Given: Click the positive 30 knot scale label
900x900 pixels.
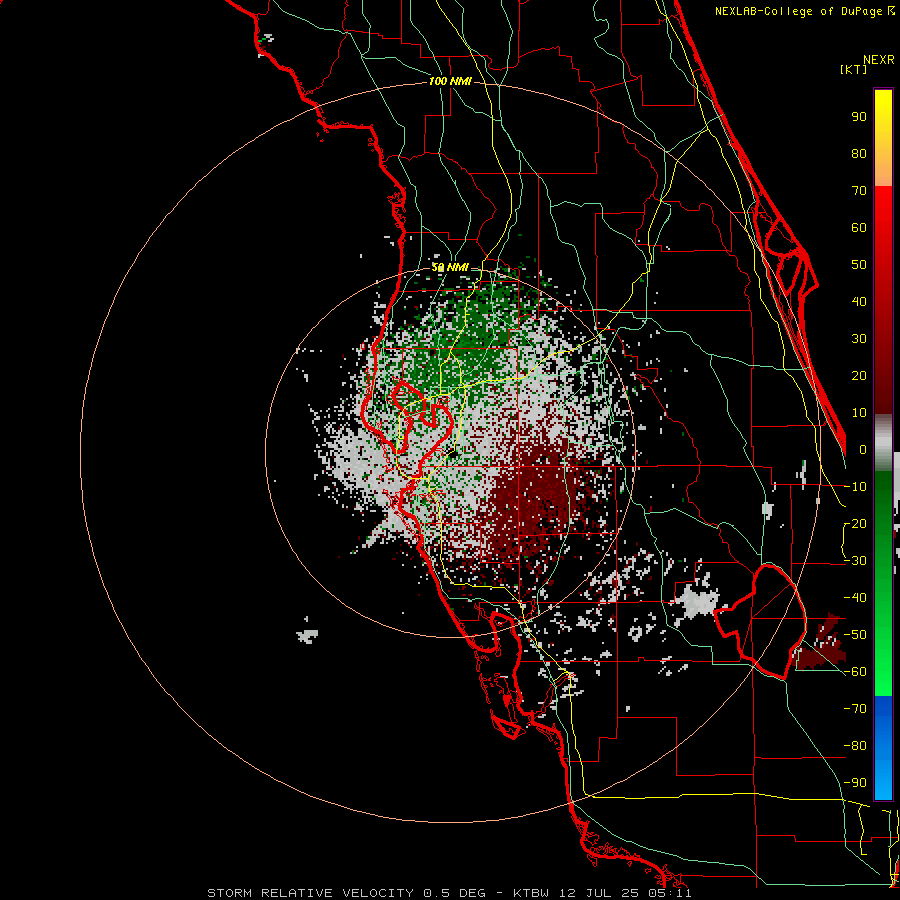Looking at the screenshot, I should click(859, 339).
